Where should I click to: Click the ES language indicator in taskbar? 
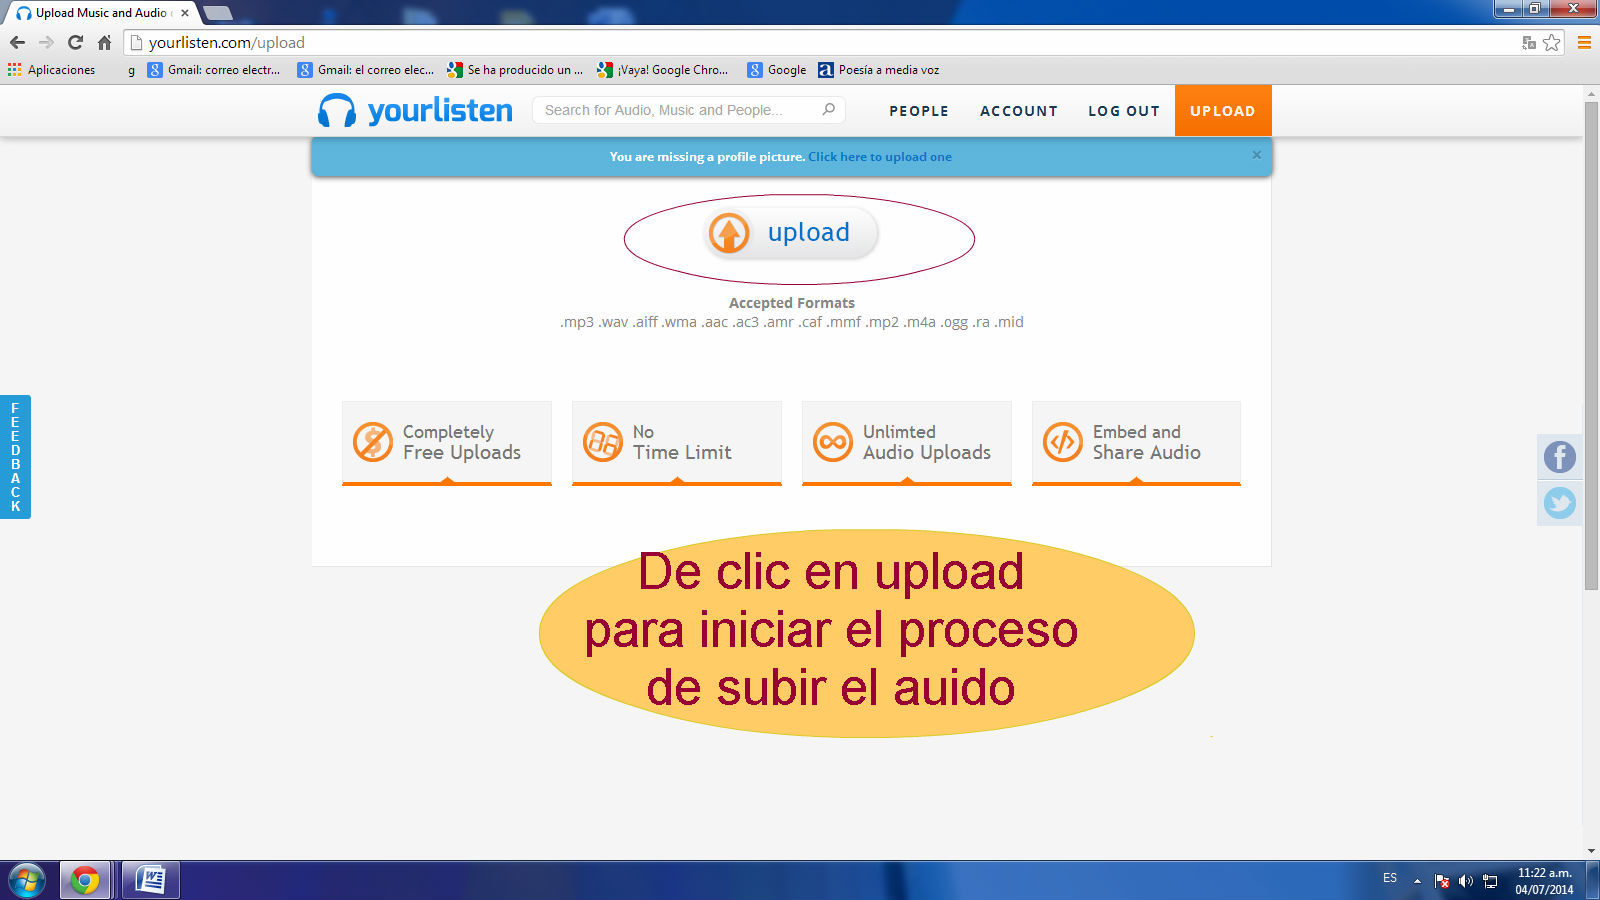point(1390,878)
